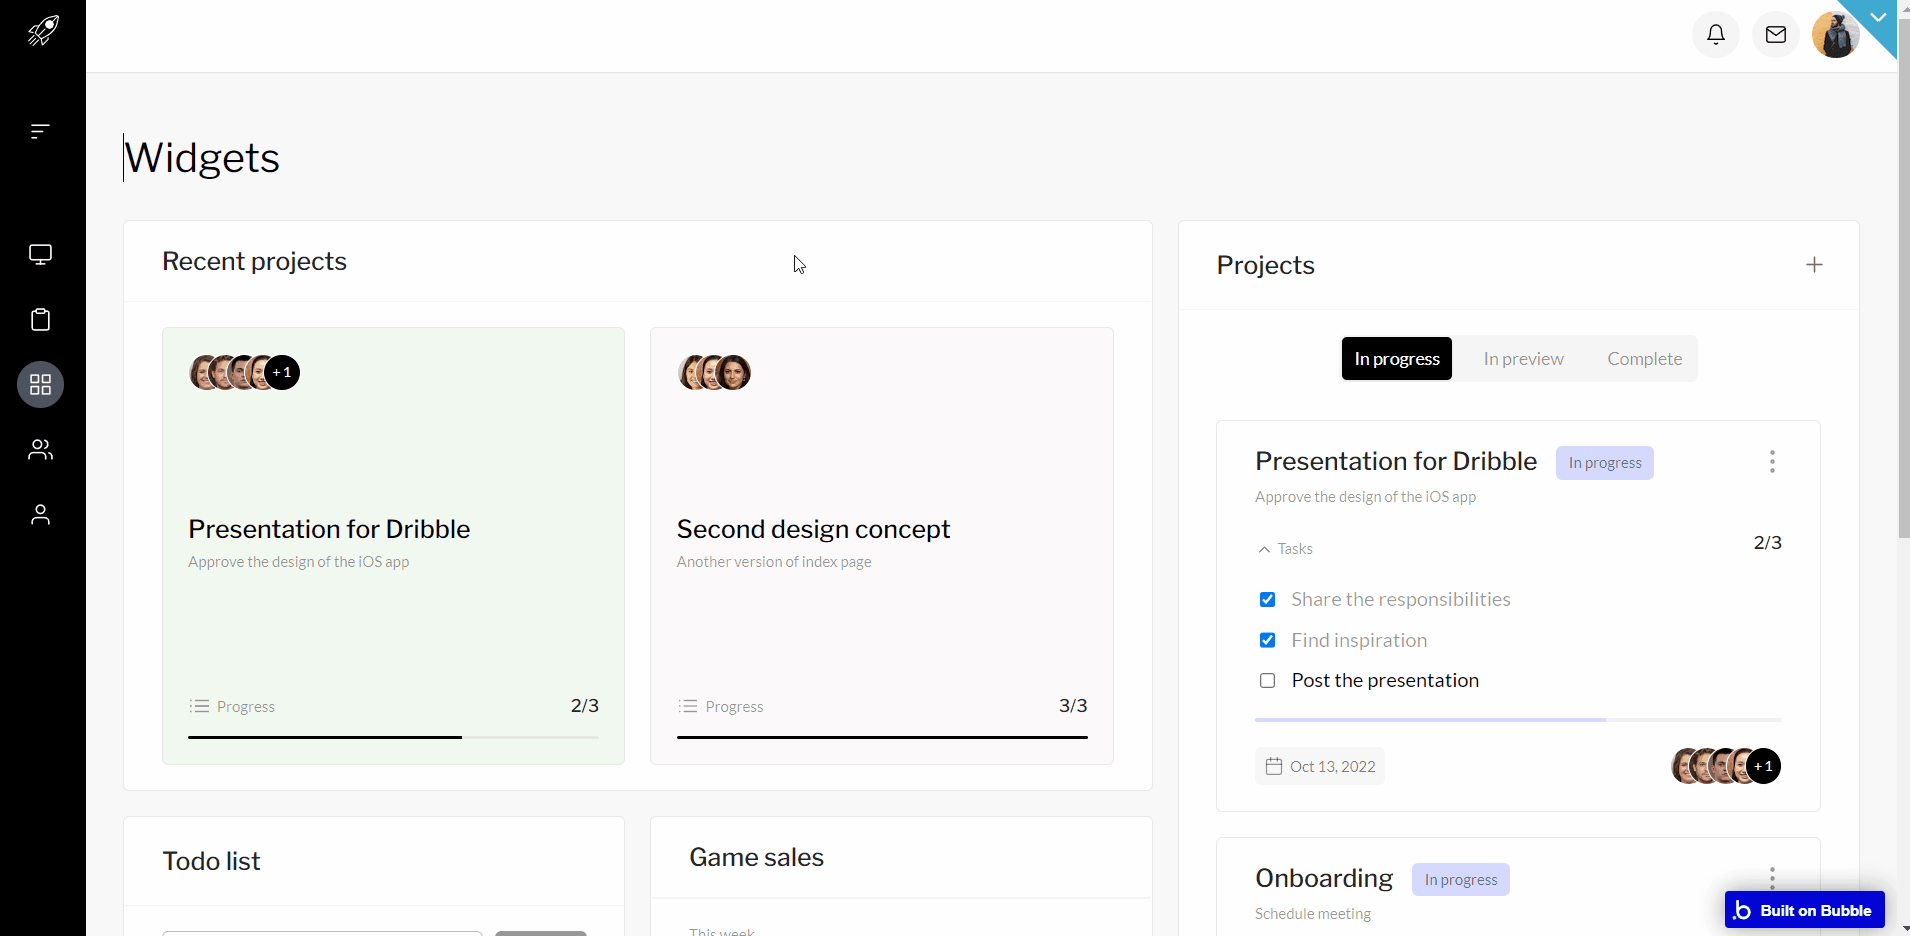Click member avatars on Second design concept card

[x=714, y=373]
